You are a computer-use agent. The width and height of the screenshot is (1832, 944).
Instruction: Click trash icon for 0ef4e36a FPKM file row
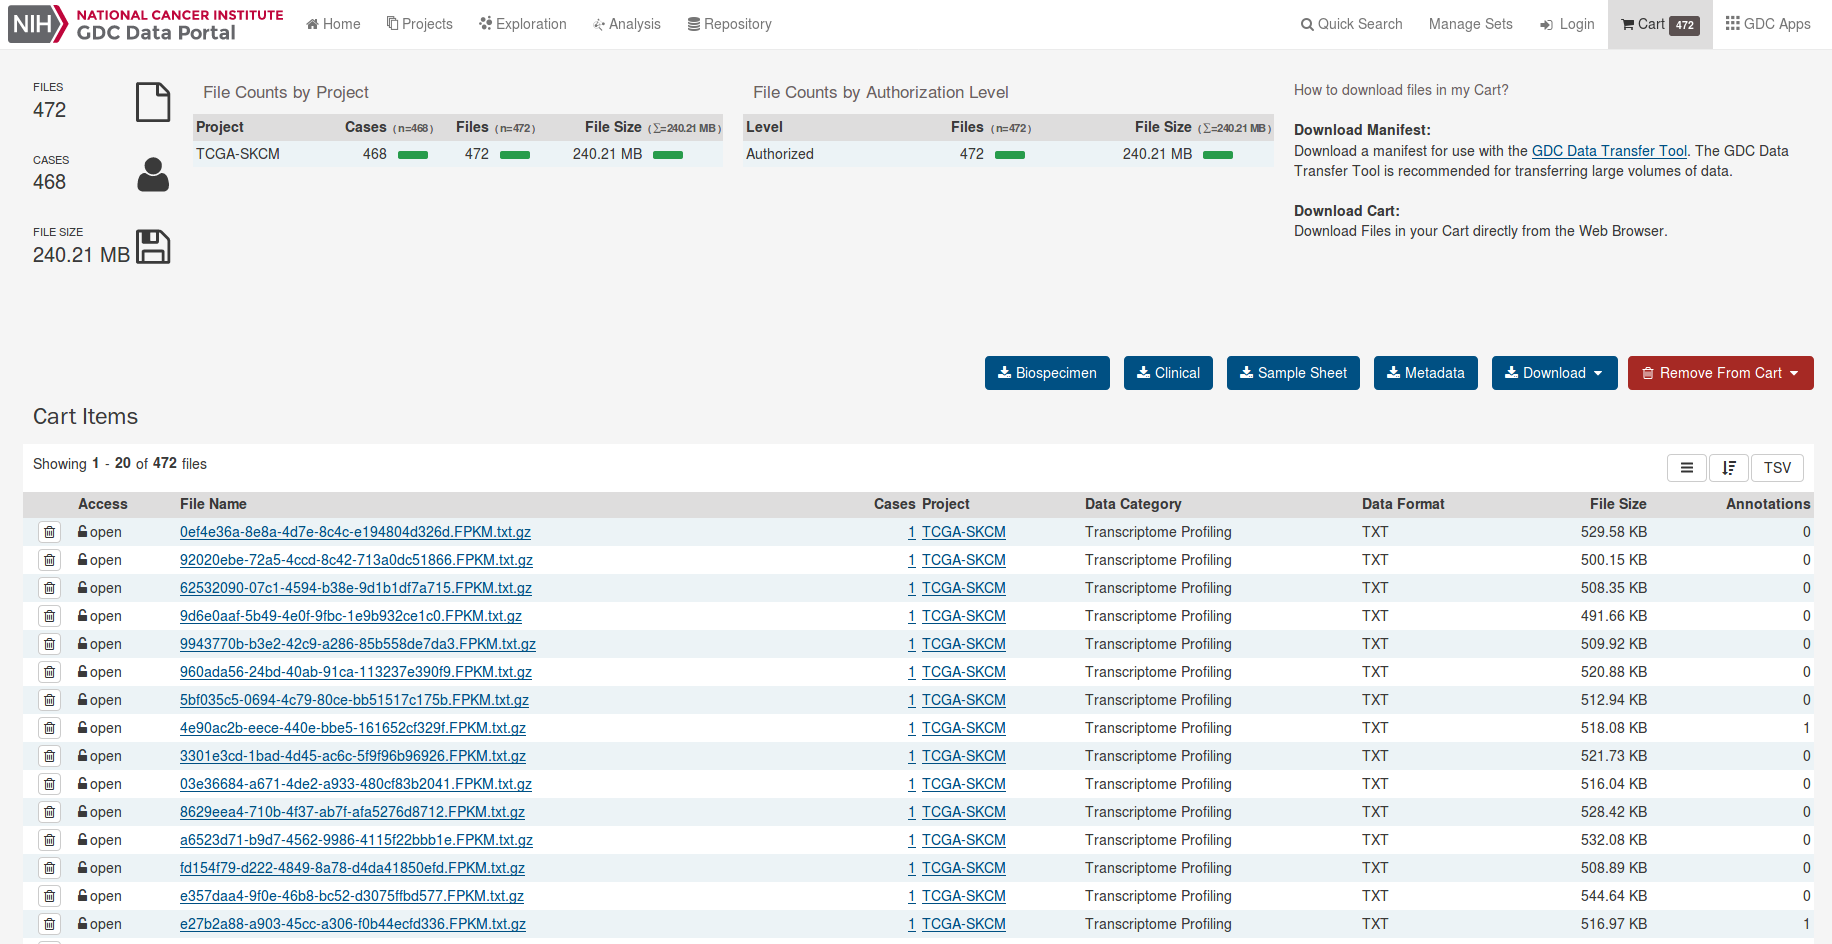(x=49, y=532)
